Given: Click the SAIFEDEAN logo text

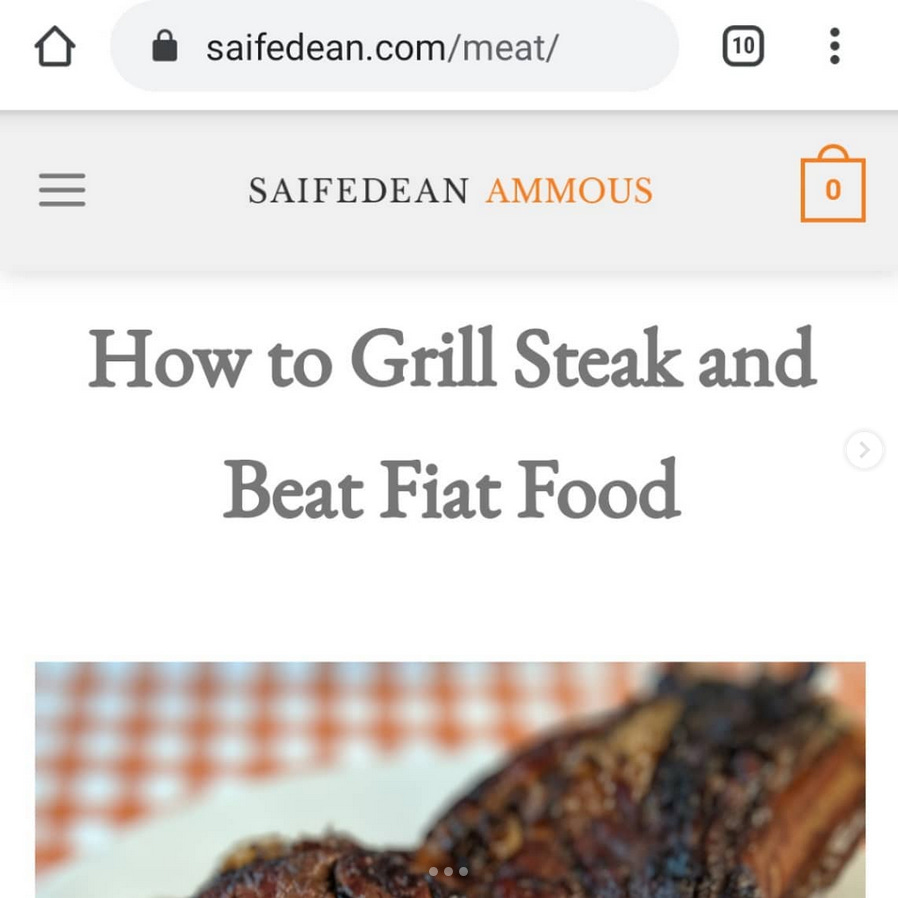Looking at the screenshot, I should (x=359, y=191).
